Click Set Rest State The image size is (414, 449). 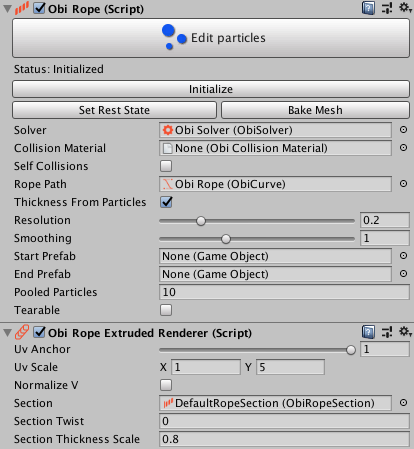(x=114, y=110)
